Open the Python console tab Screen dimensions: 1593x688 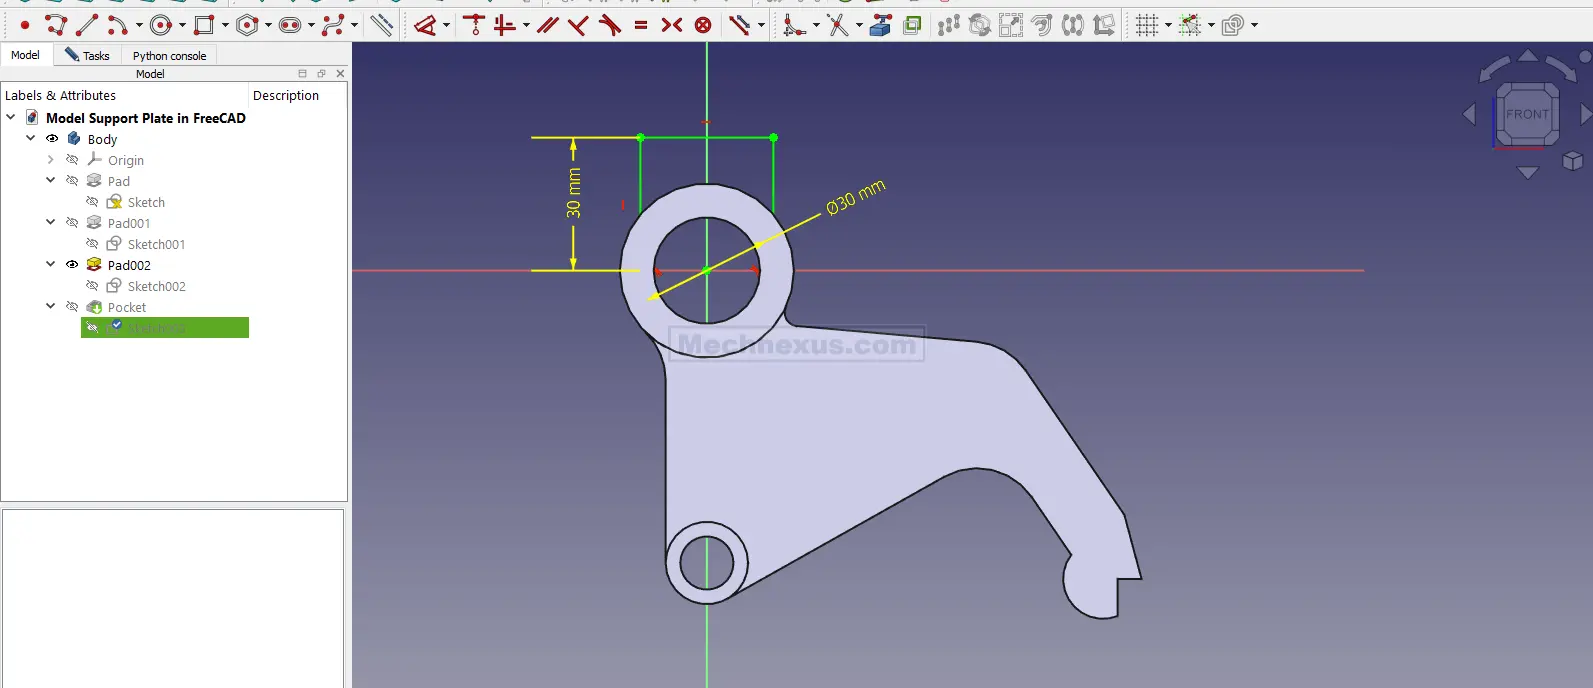tap(169, 55)
